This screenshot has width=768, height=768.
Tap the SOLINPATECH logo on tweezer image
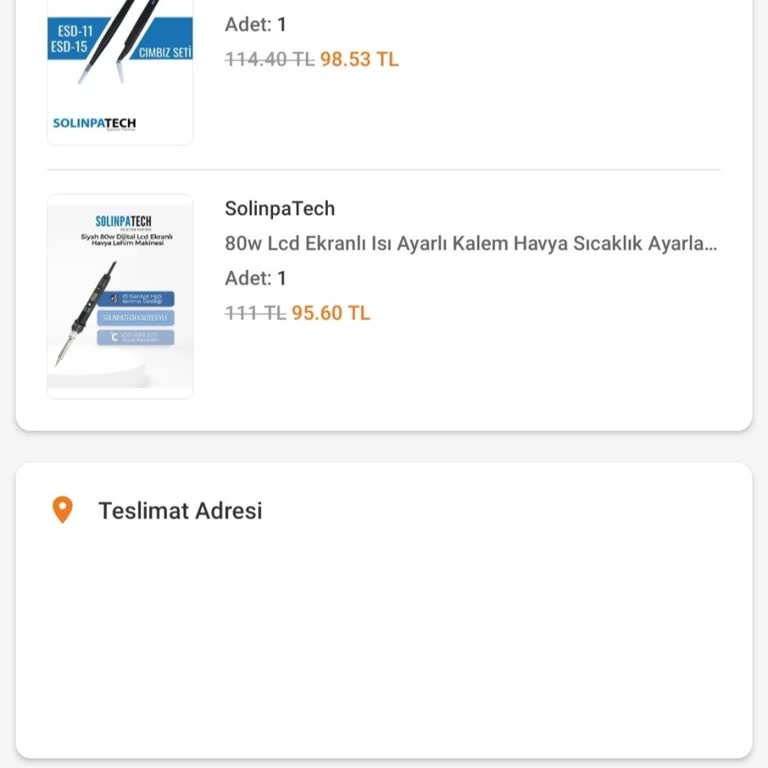(x=94, y=123)
